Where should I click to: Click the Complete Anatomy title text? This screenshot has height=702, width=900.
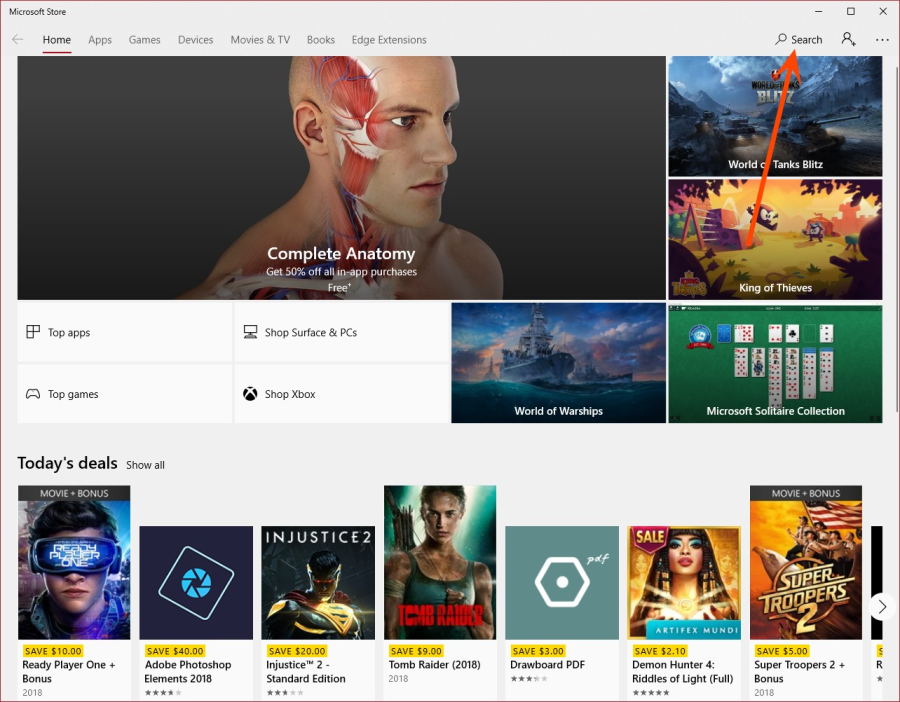(341, 253)
